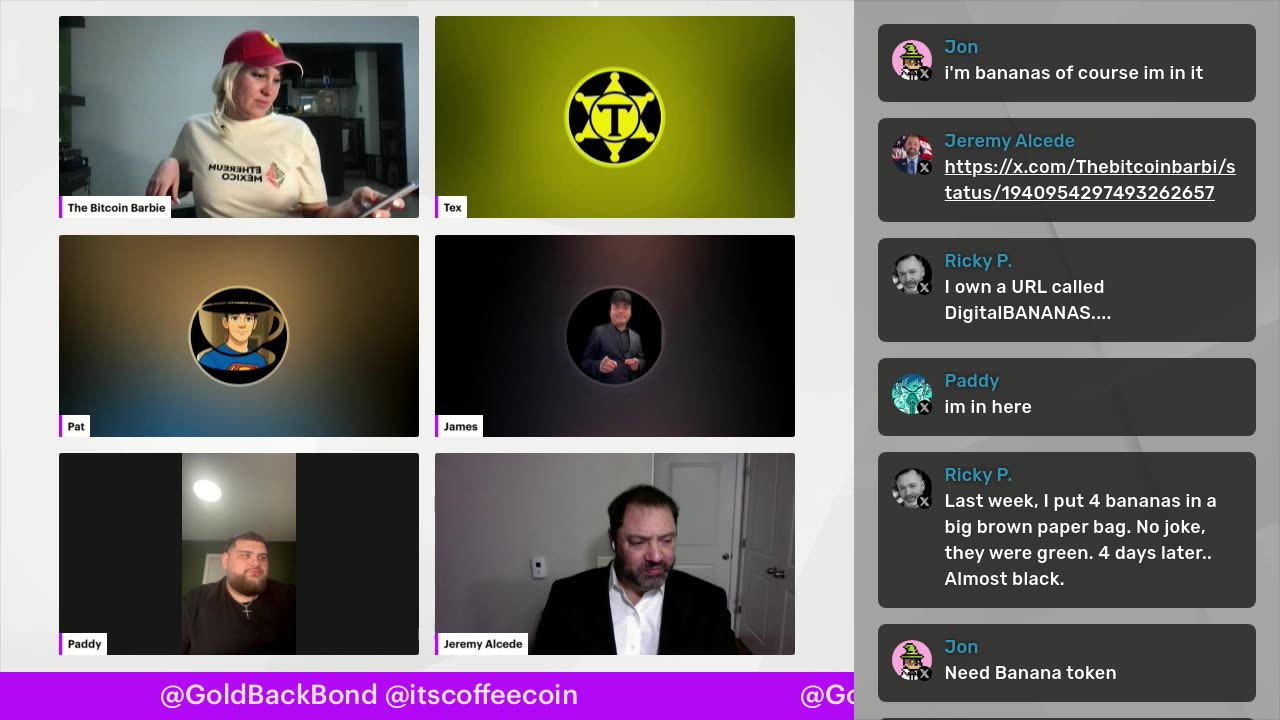Click Jeremy Alcede's chat avatar
The height and width of the screenshot is (720, 1280).
912,155
